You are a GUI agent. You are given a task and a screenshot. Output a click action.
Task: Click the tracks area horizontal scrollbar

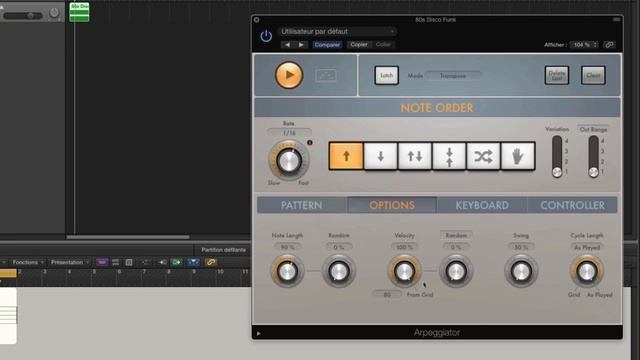[128, 237]
